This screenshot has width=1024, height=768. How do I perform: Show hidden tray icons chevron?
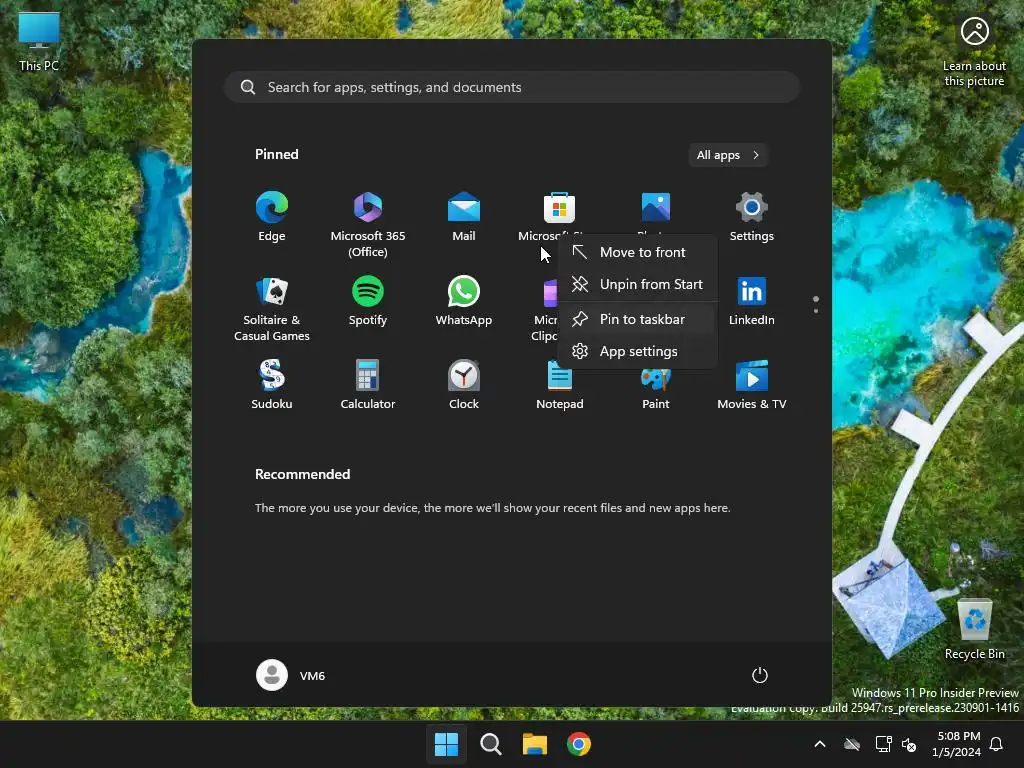click(820, 744)
